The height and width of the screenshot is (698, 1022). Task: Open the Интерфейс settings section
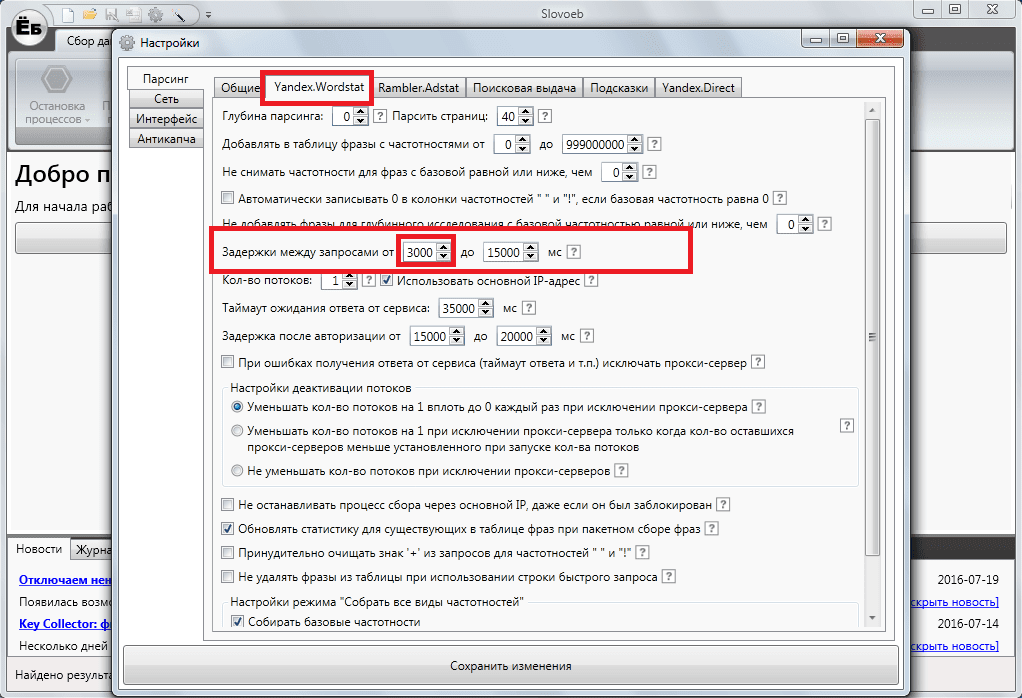click(x=166, y=119)
